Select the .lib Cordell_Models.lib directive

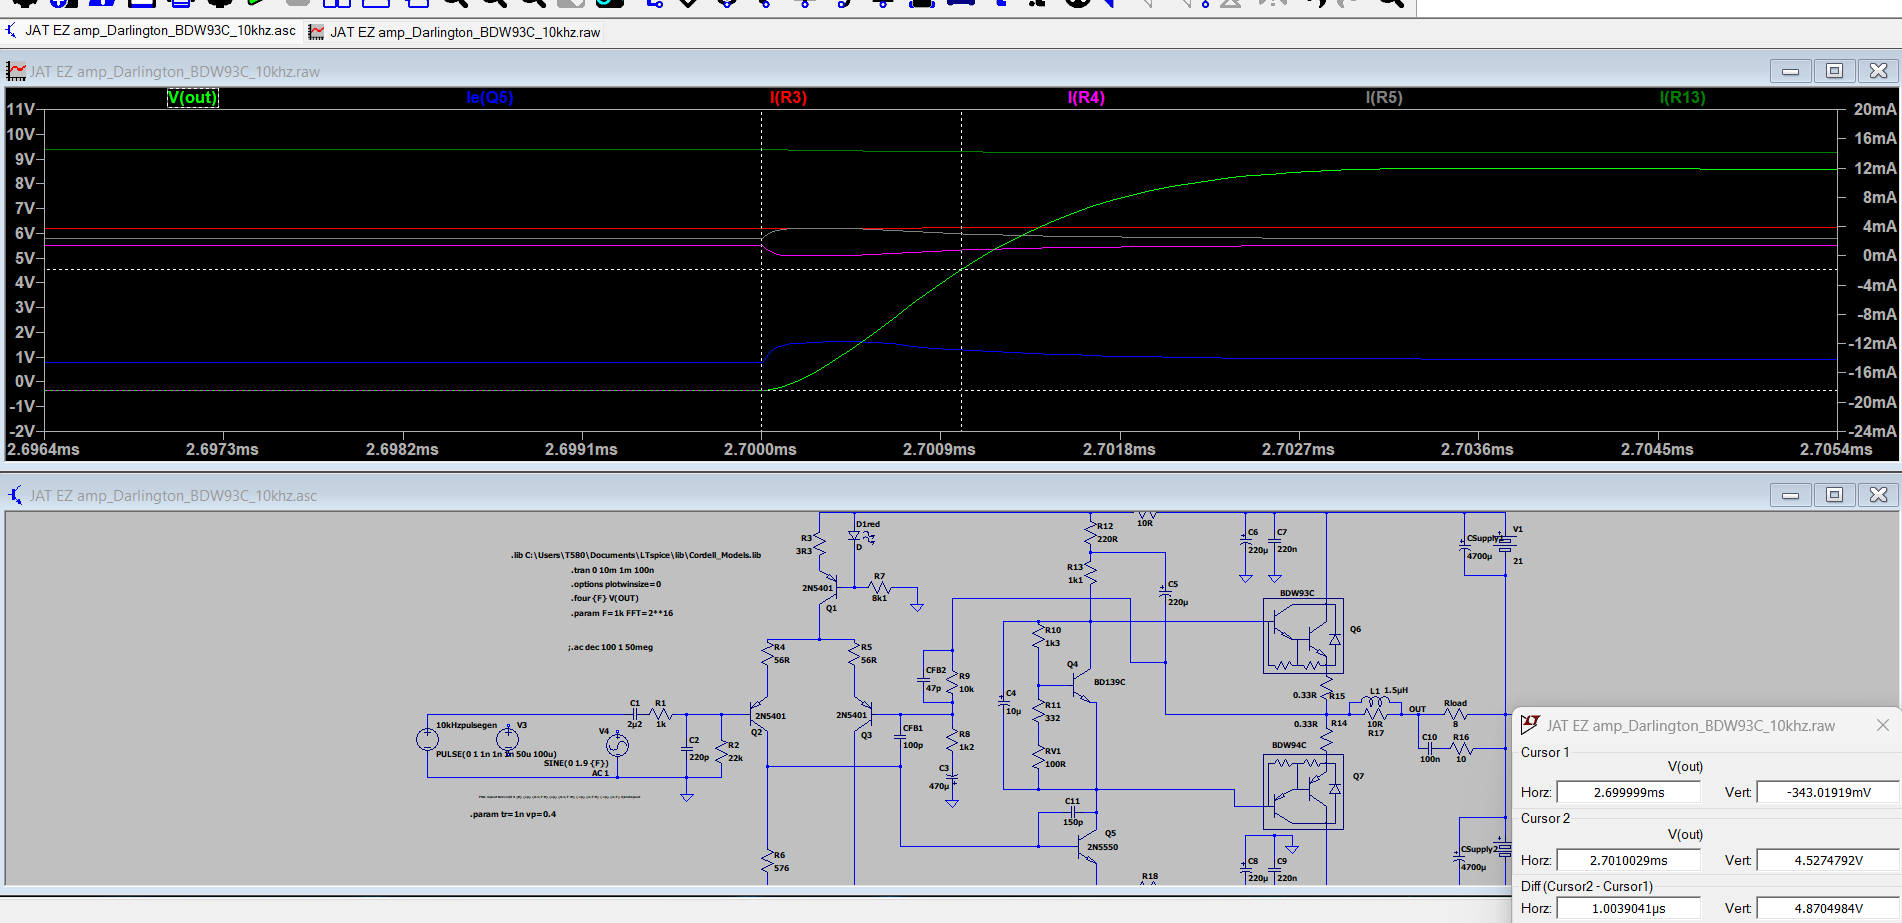[636, 555]
